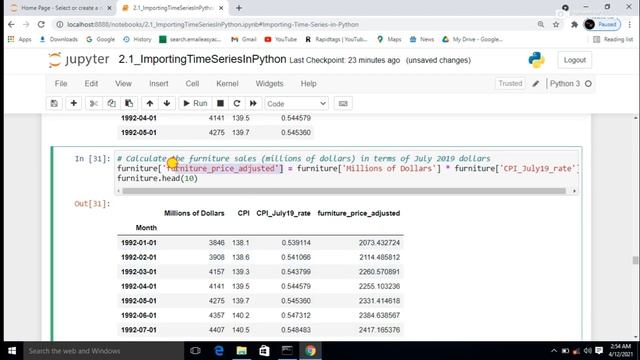Rename notebook via the 2.1_ImportingTimeSeriesInPython title

tap(202, 59)
